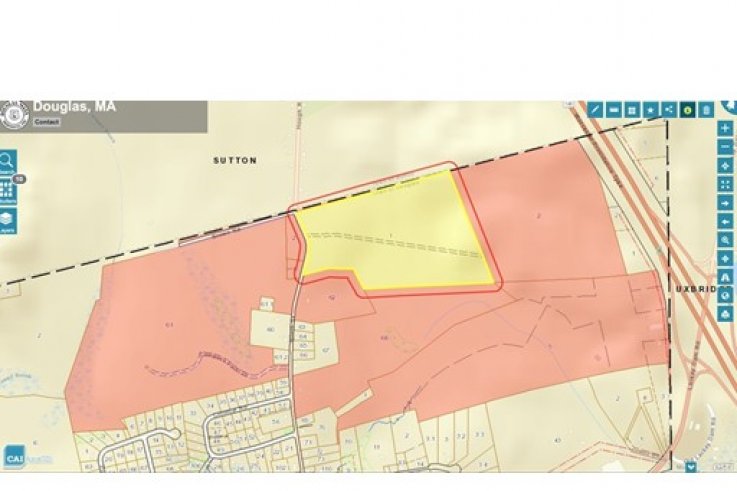
Task: Open the Search panel
Action: pyautogui.click(x=7, y=161)
